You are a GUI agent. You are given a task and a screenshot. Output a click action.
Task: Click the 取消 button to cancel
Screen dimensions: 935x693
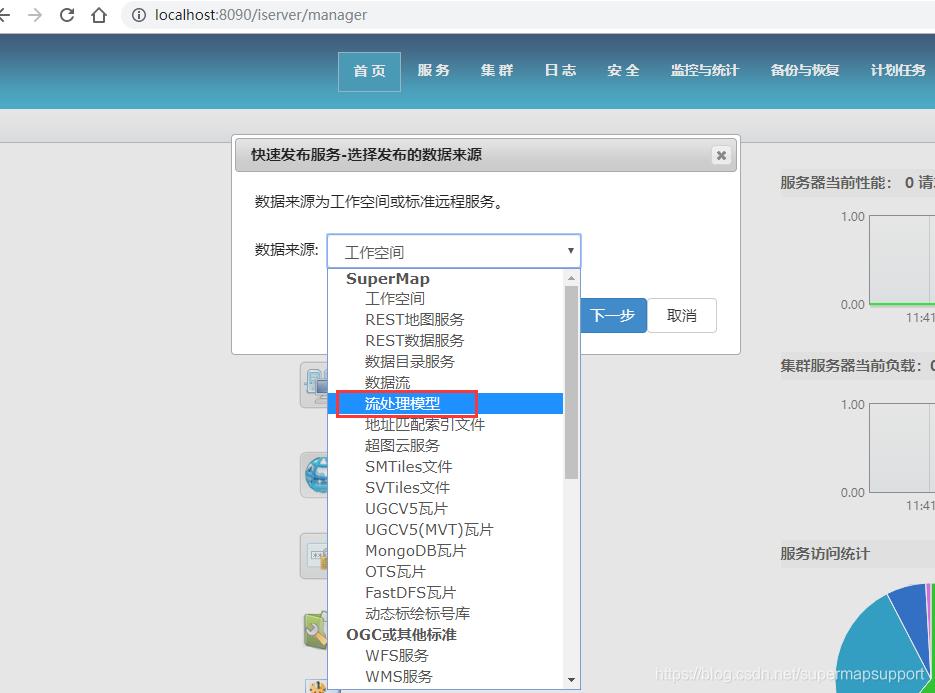pyautogui.click(x=682, y=315)
